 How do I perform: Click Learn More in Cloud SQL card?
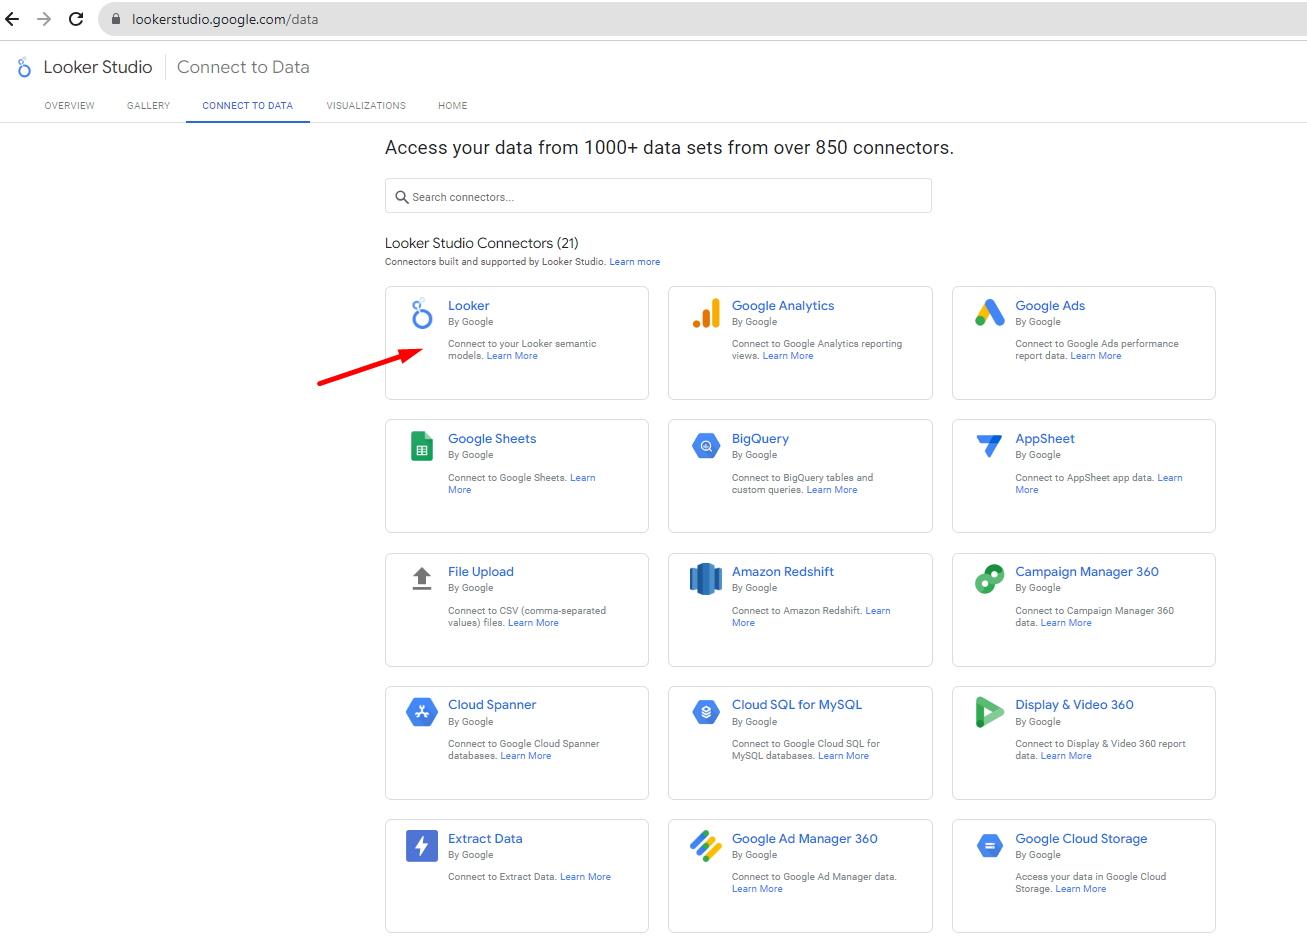(x=843, y=756)
